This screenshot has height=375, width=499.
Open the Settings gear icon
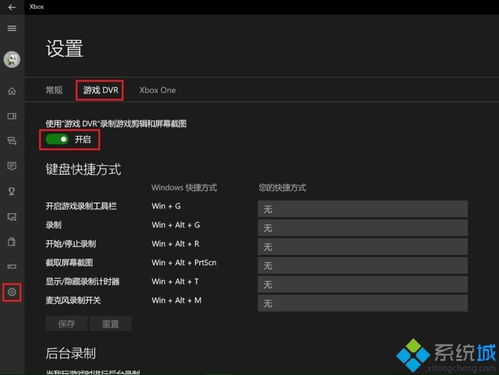tap(12, 292)
